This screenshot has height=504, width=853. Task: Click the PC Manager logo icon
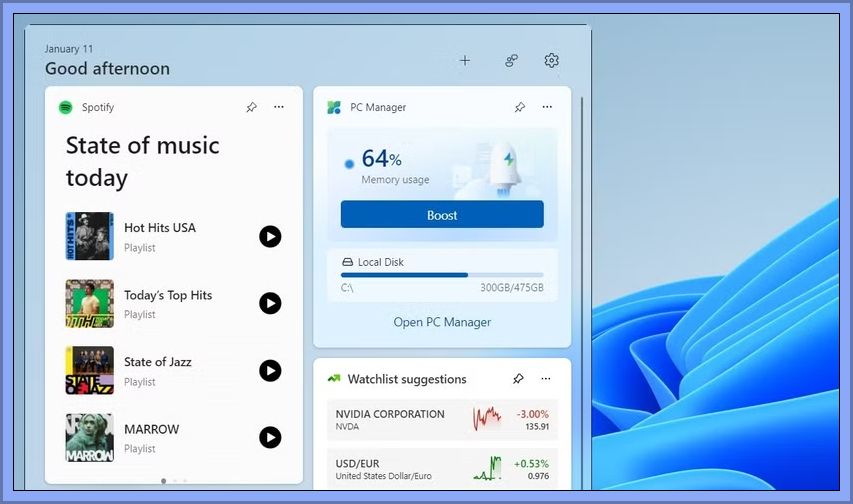pyautogui.click(x=334, y=107)
